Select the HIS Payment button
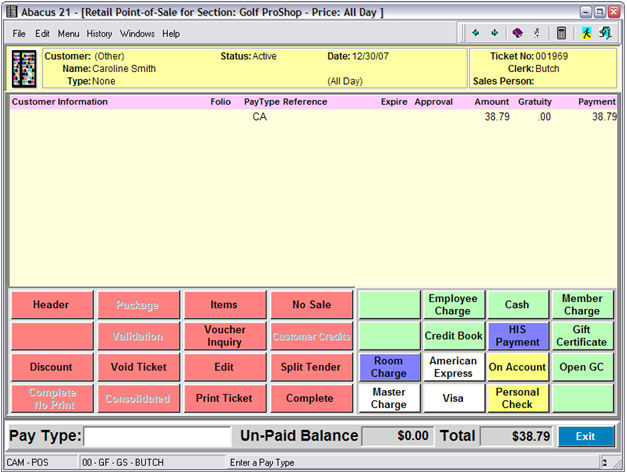 coord(517,336)
